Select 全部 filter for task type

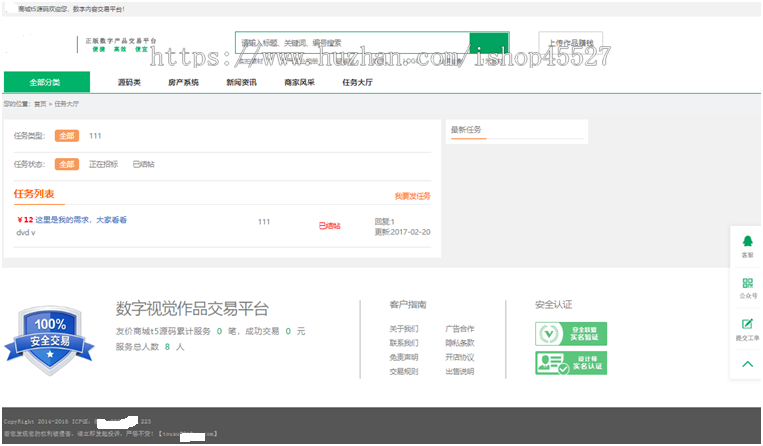pos(67,136)
